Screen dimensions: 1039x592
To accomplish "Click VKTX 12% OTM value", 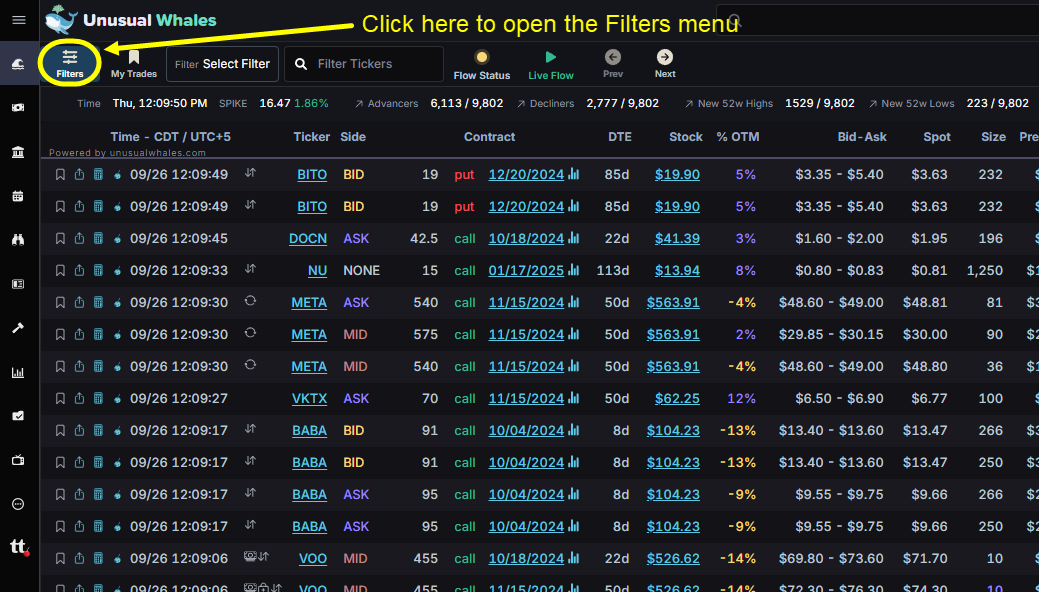I will click(741, 398).
